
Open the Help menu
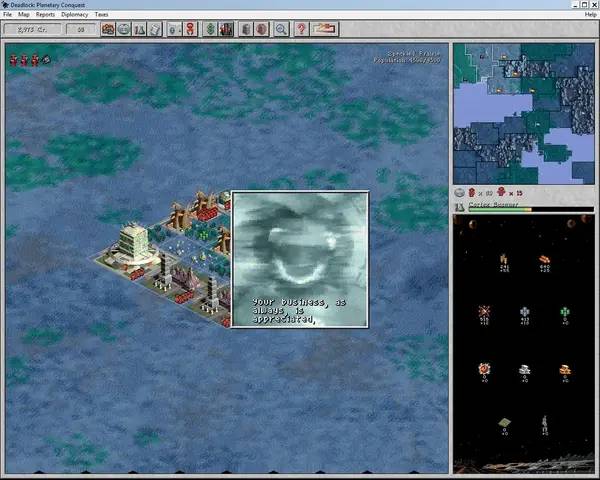(x=590, y=15)
